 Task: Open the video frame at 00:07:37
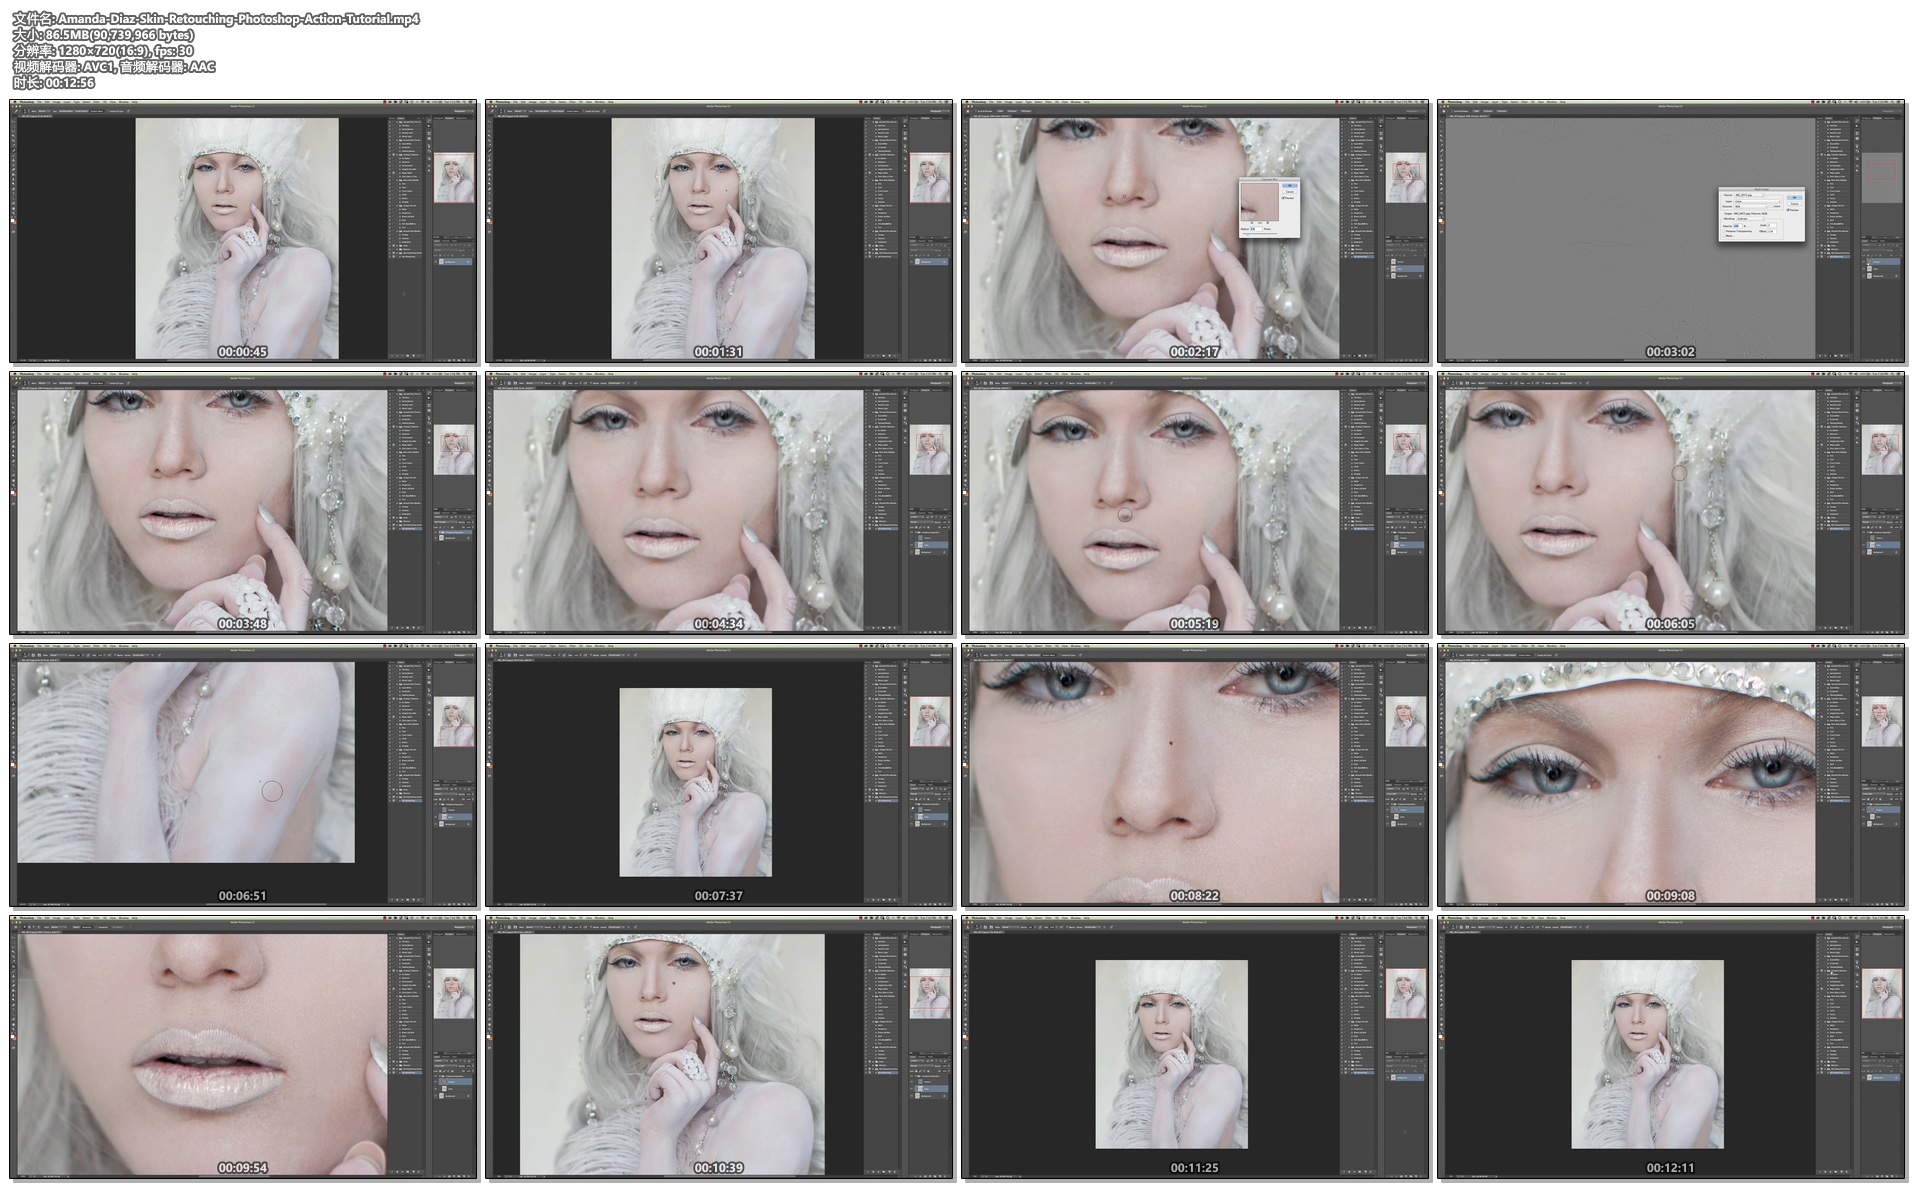(x=720, y=775)
